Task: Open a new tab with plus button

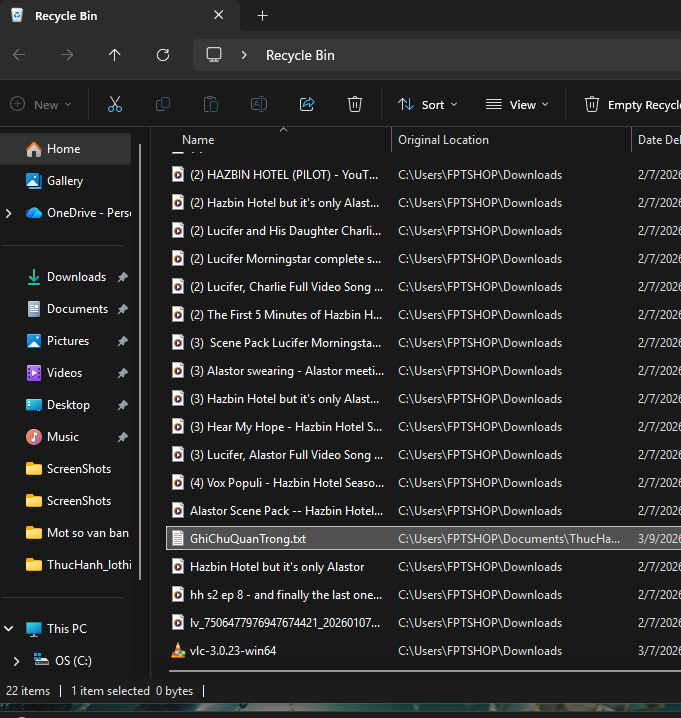Action: [262, 16]
